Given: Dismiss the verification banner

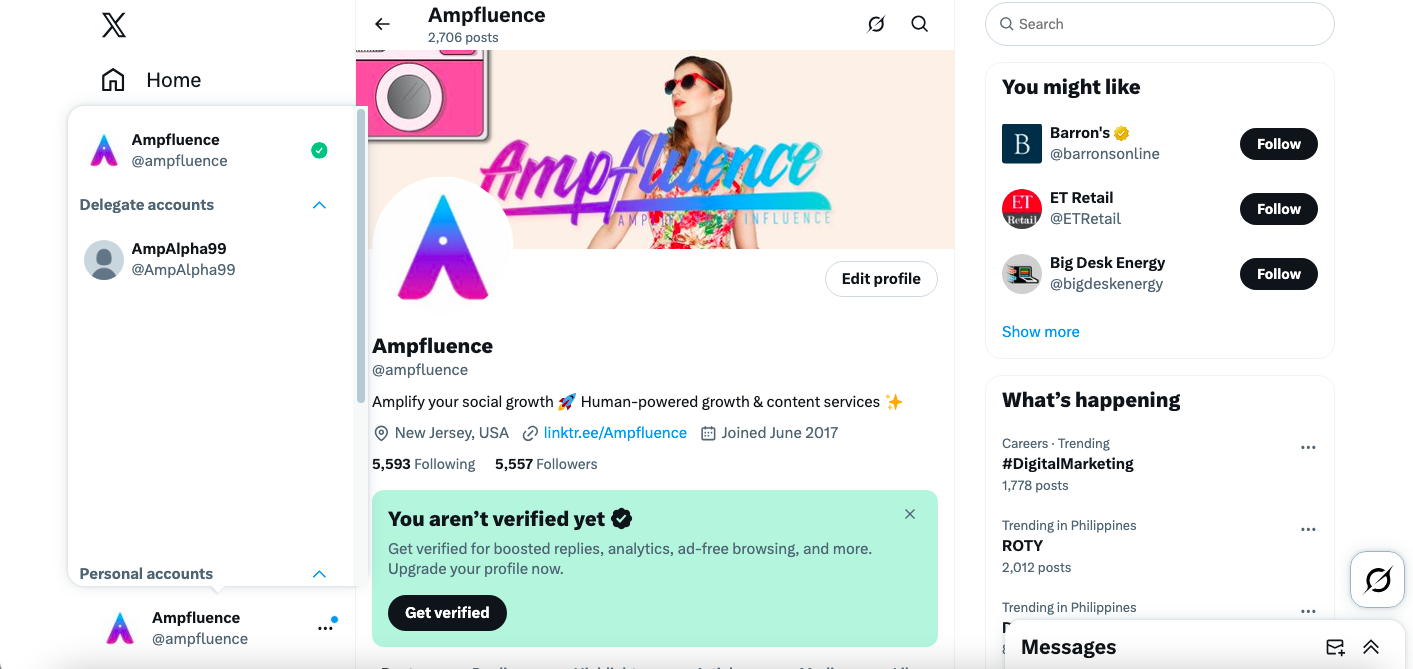Looking at the screenshot, I should pyautogui.click(x=909, y=514).
